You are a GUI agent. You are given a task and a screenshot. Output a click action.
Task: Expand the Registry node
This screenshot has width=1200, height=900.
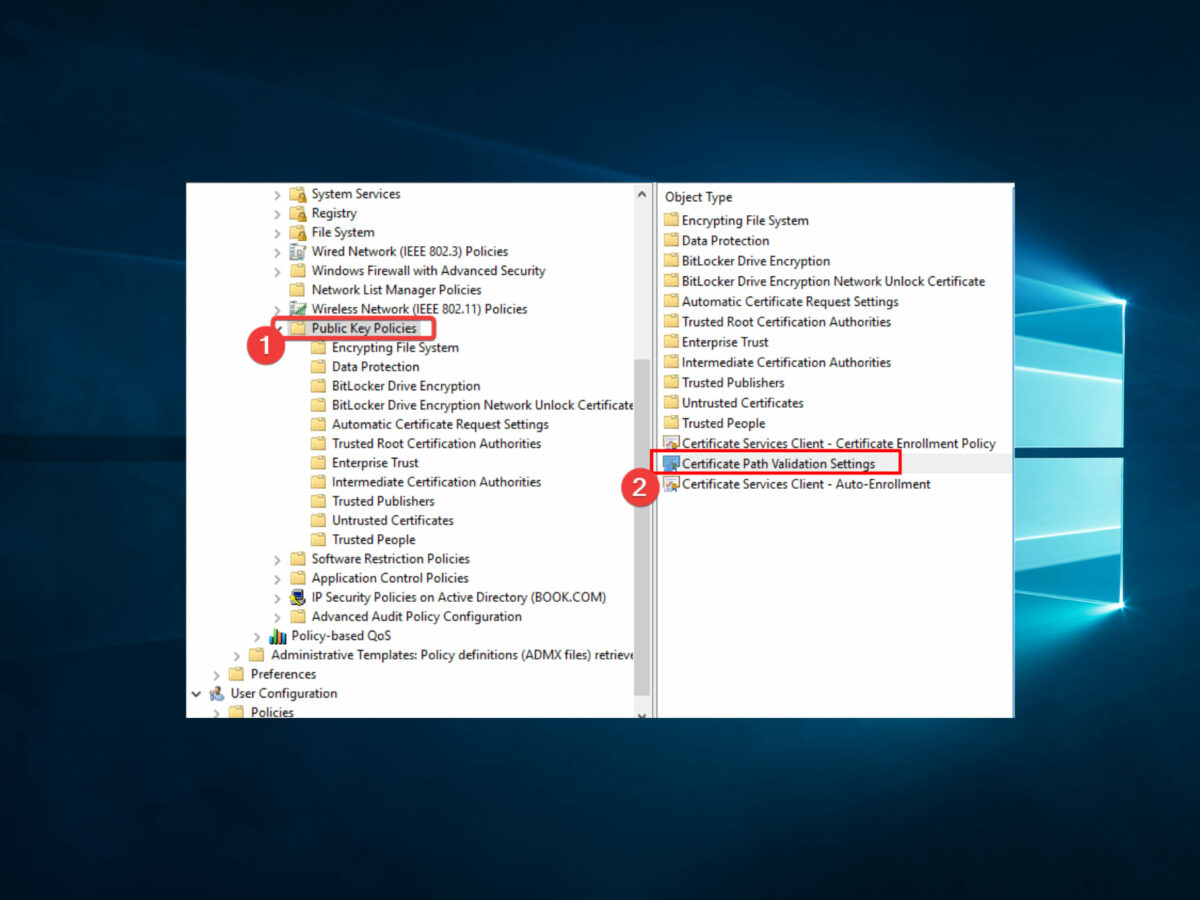tap(277, 213)
